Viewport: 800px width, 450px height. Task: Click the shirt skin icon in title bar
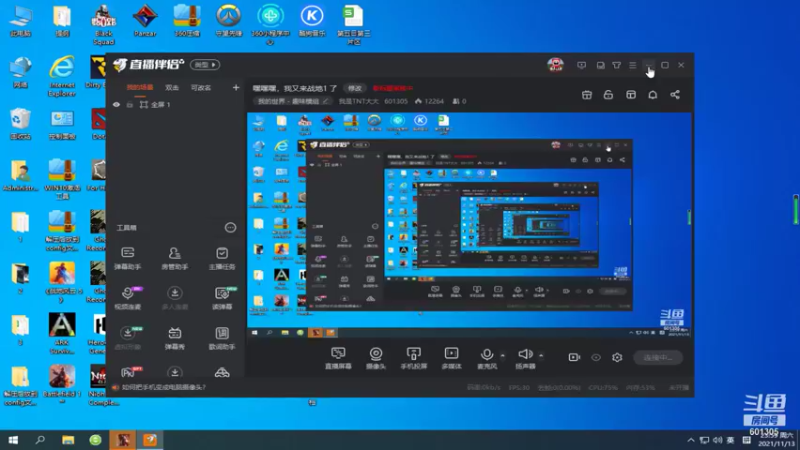617,65
